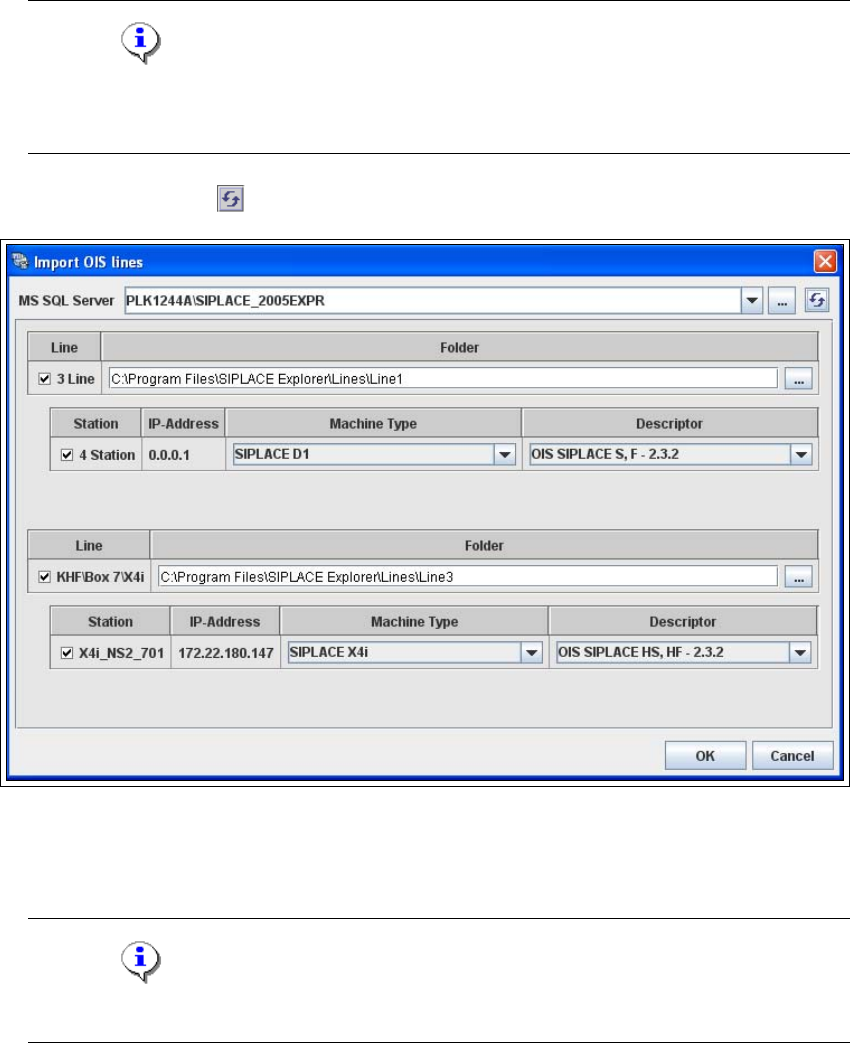The image size is (850, 1043).
Task: Click Folder header above Line1 path
Action: tap(459, 347)
